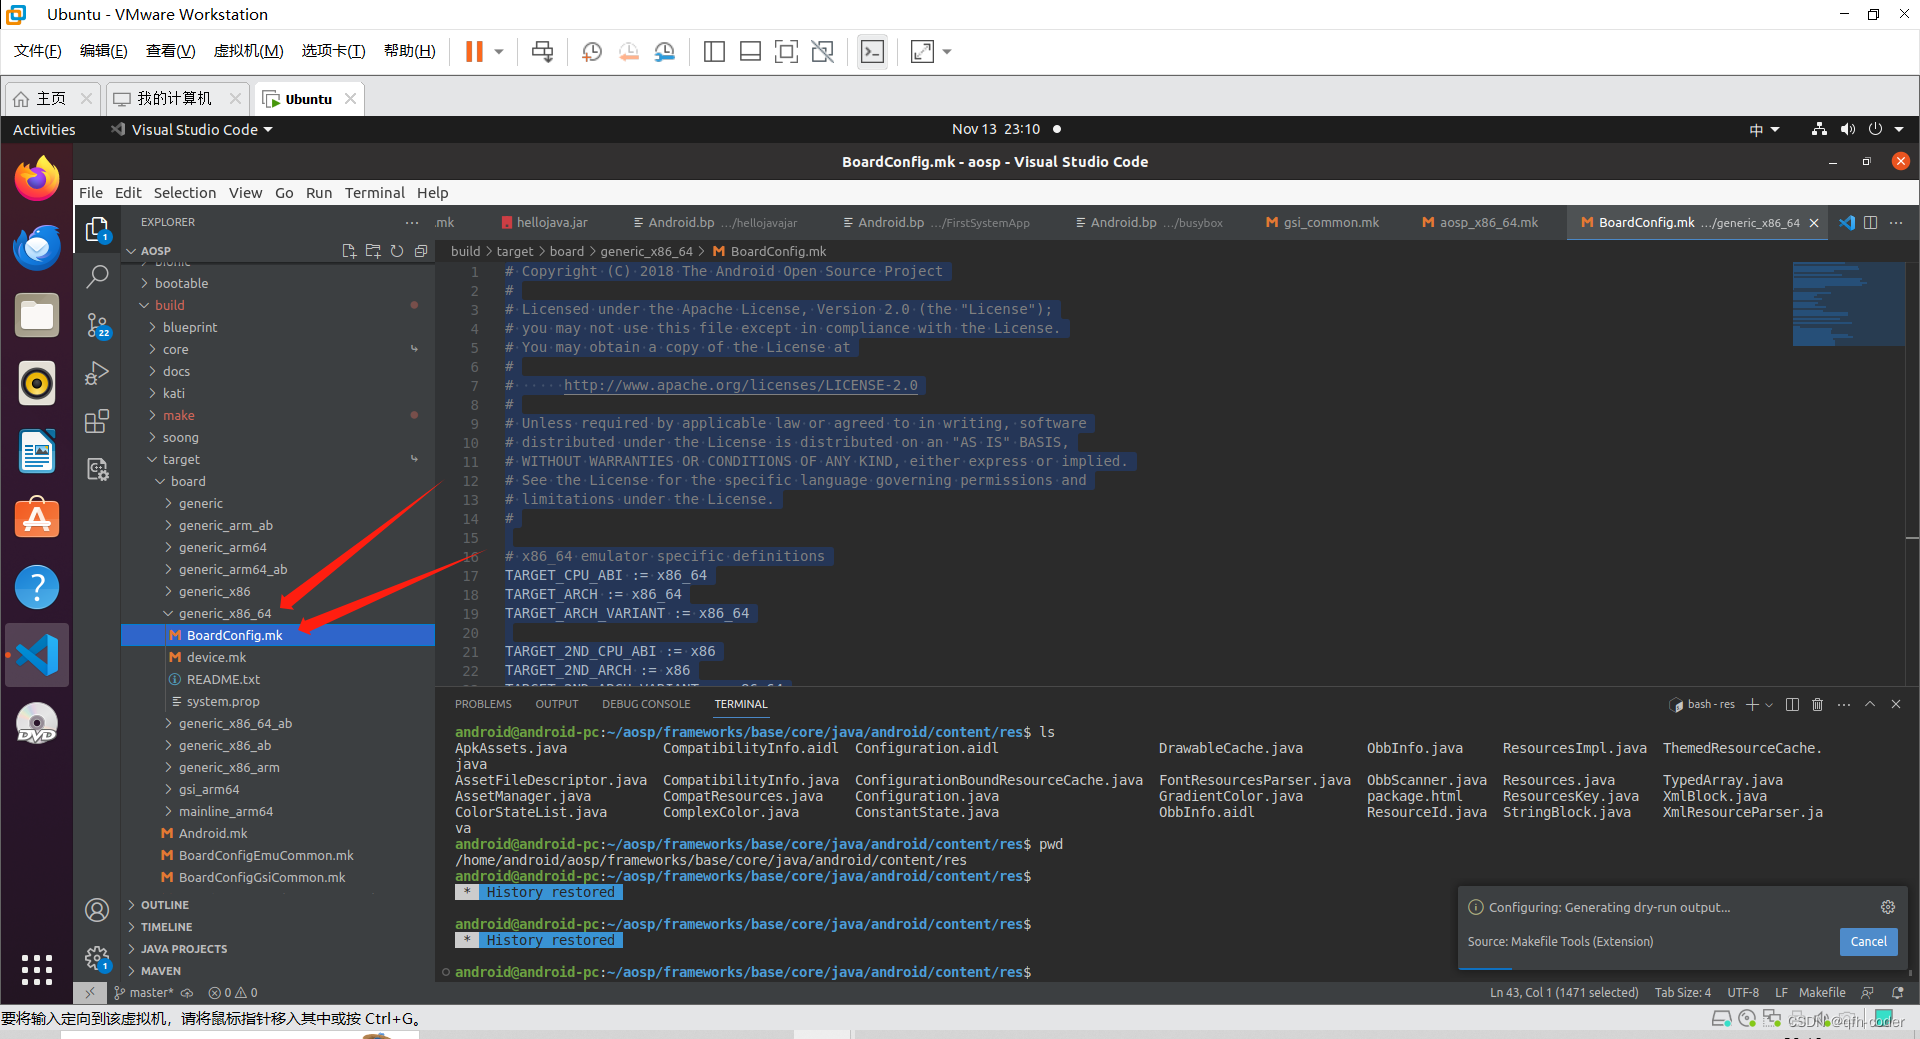Refresh the AOSP explorer tree

397,251
